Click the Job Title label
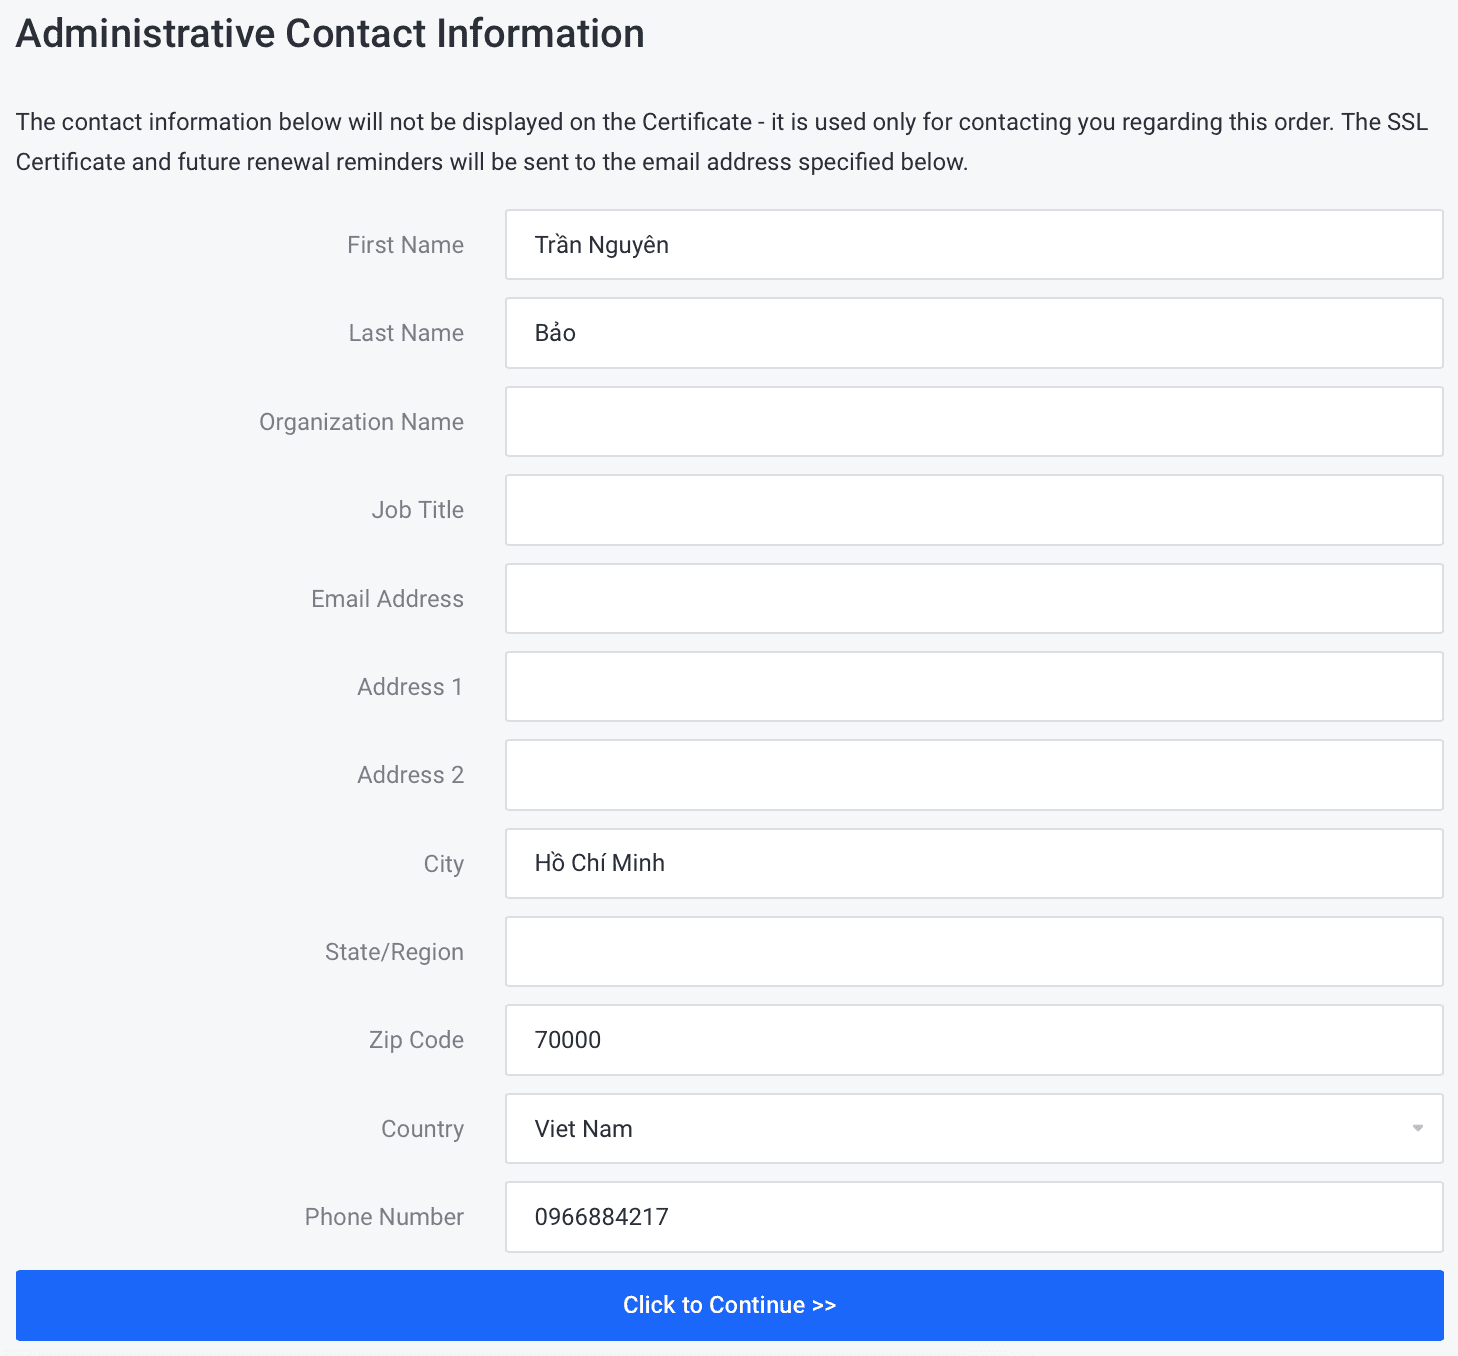The height and width of the screenshot is (1356, 1458). click(417, 510)
